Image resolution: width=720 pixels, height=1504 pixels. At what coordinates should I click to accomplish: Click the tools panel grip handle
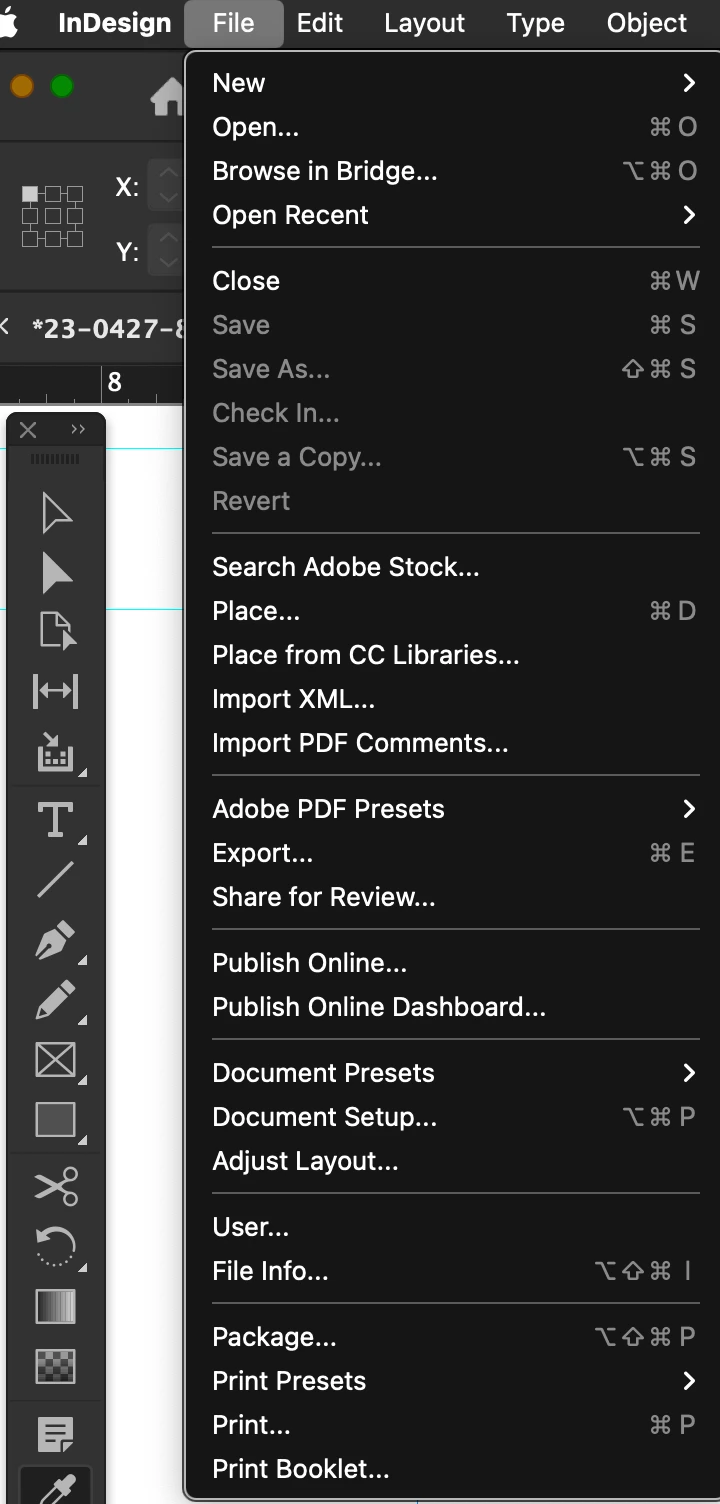[56, 459]
